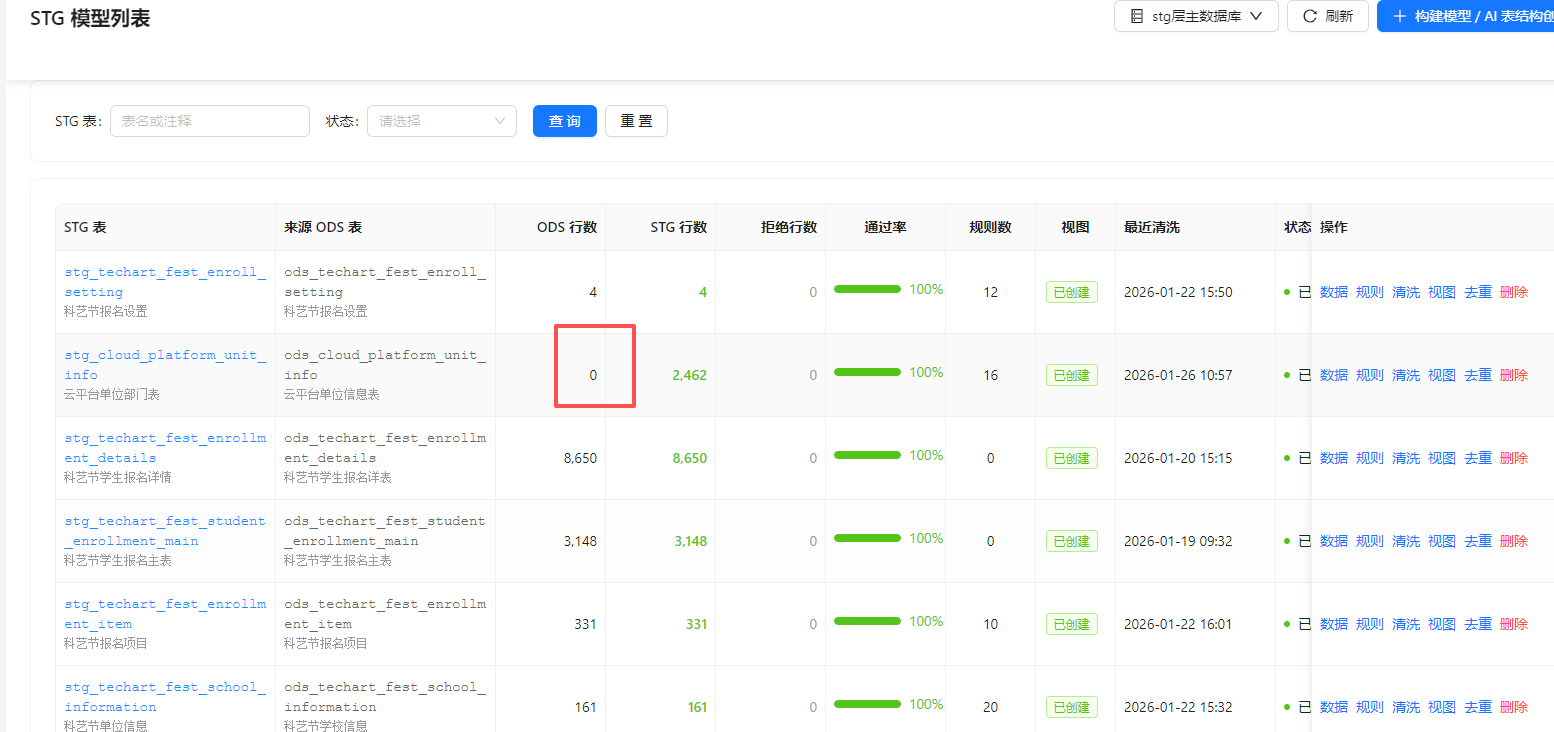Click the refresh icon button 刷新

tap(1327, 16)
